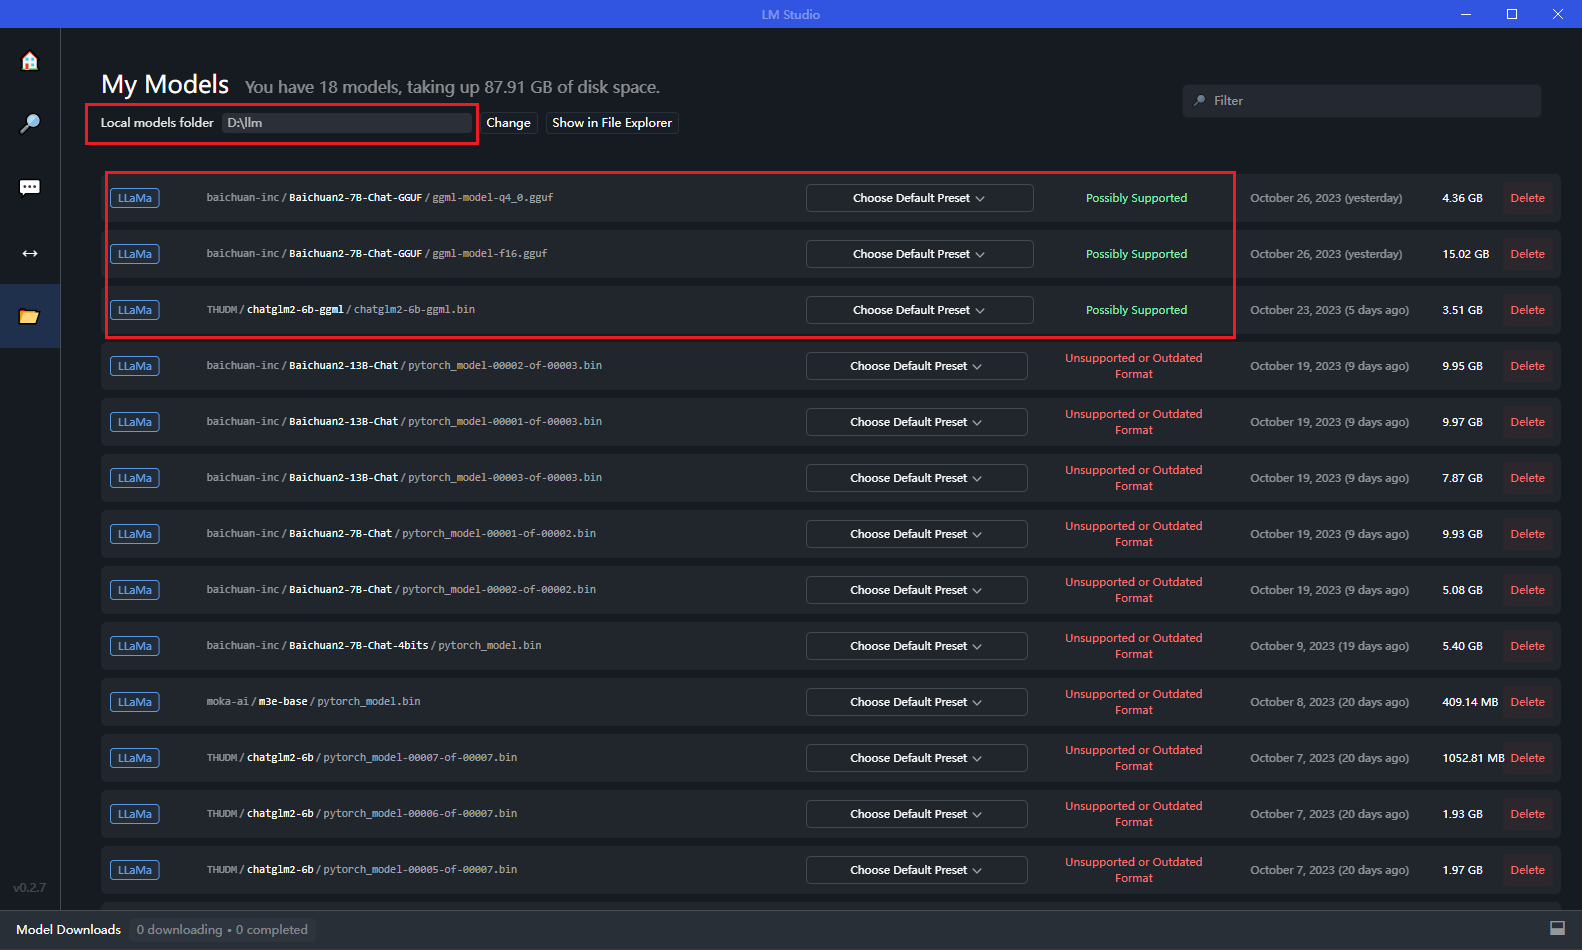Click LLaMa badge for pytorch_model-00001-of-00002.bin
Screen dimensions: 1582x950
pyautogui.click(x=135, y=534)
